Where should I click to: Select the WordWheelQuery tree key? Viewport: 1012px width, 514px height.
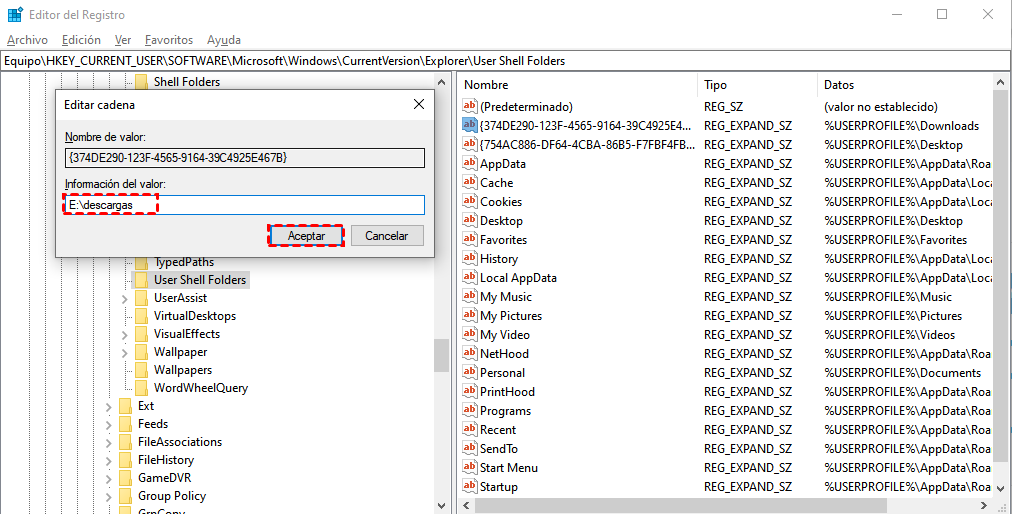click(201, 388)
